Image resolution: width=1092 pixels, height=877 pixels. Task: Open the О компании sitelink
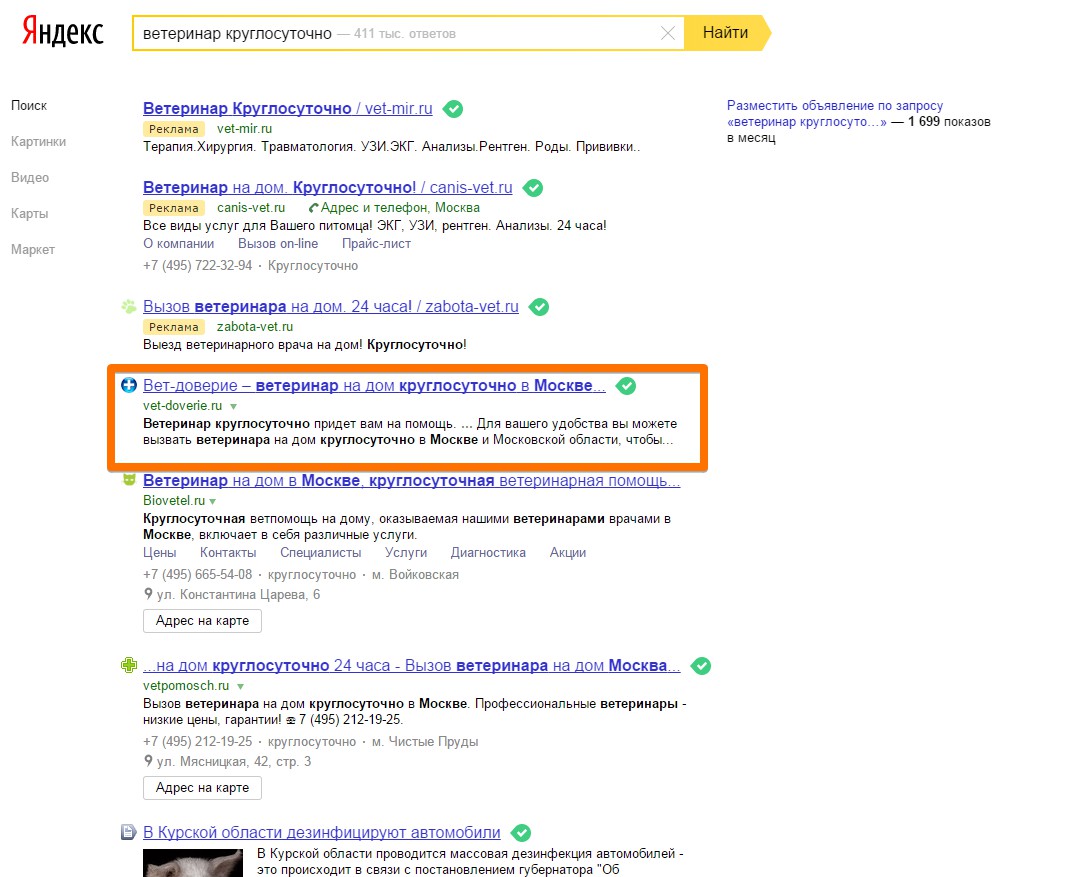pyautogui.click(x=178, y=244)
